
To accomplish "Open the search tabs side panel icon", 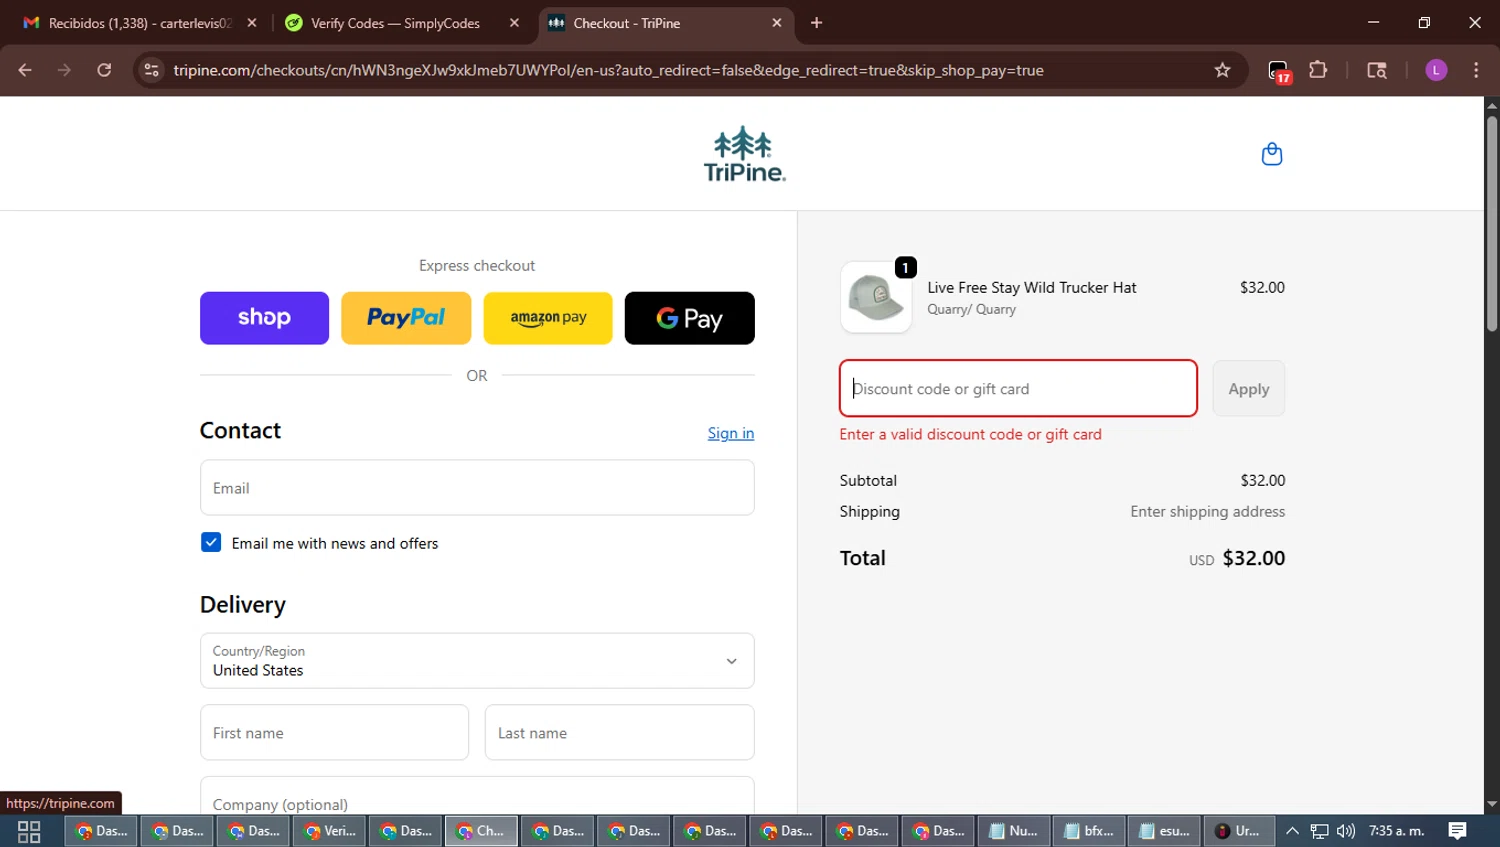I will tap(1377, 70).
